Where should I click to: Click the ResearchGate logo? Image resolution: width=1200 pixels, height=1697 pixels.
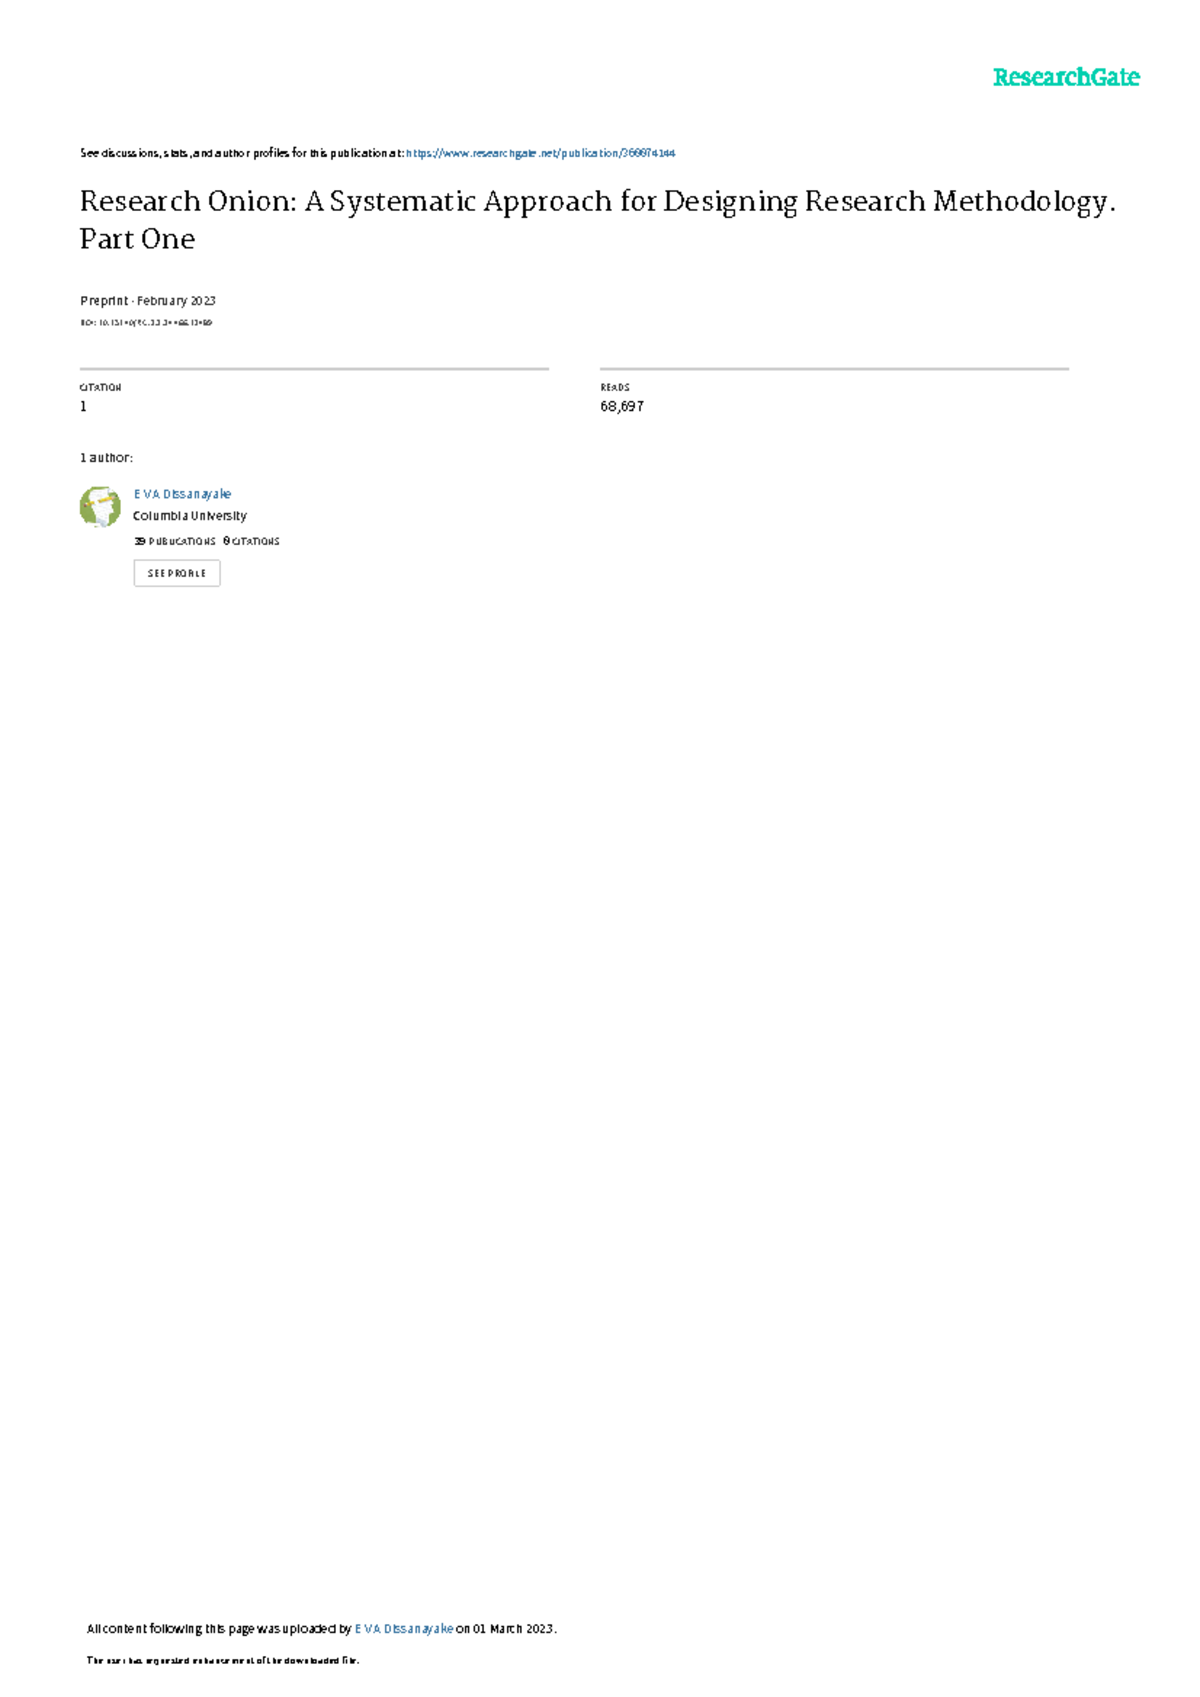(1065, 78)
